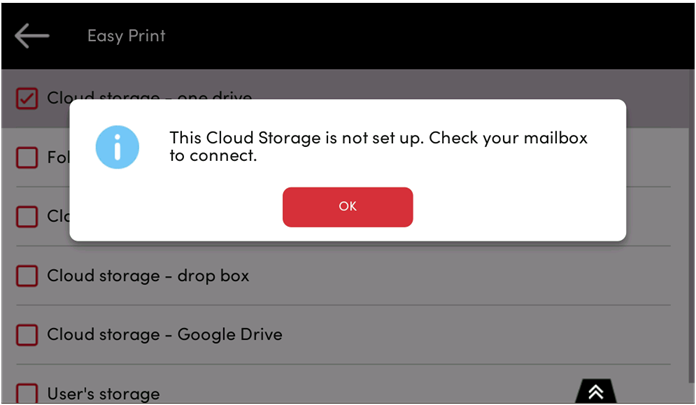The width and height of the screenshot is (696, 405).
Task: Click the partially hidden 'Fol' row label
Action: point(57,157)
